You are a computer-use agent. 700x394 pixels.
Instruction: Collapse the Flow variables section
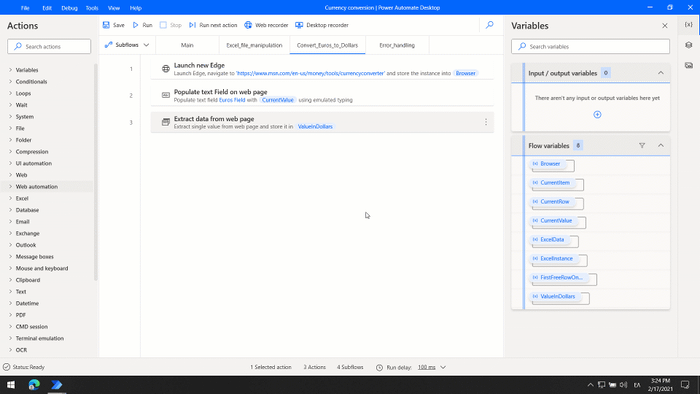661,145
